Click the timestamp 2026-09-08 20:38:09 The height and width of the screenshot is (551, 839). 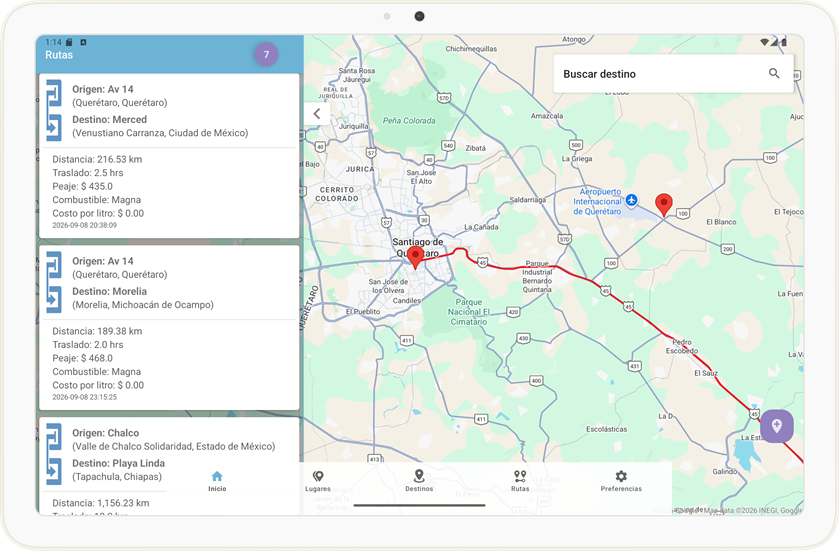pos(85,225)
